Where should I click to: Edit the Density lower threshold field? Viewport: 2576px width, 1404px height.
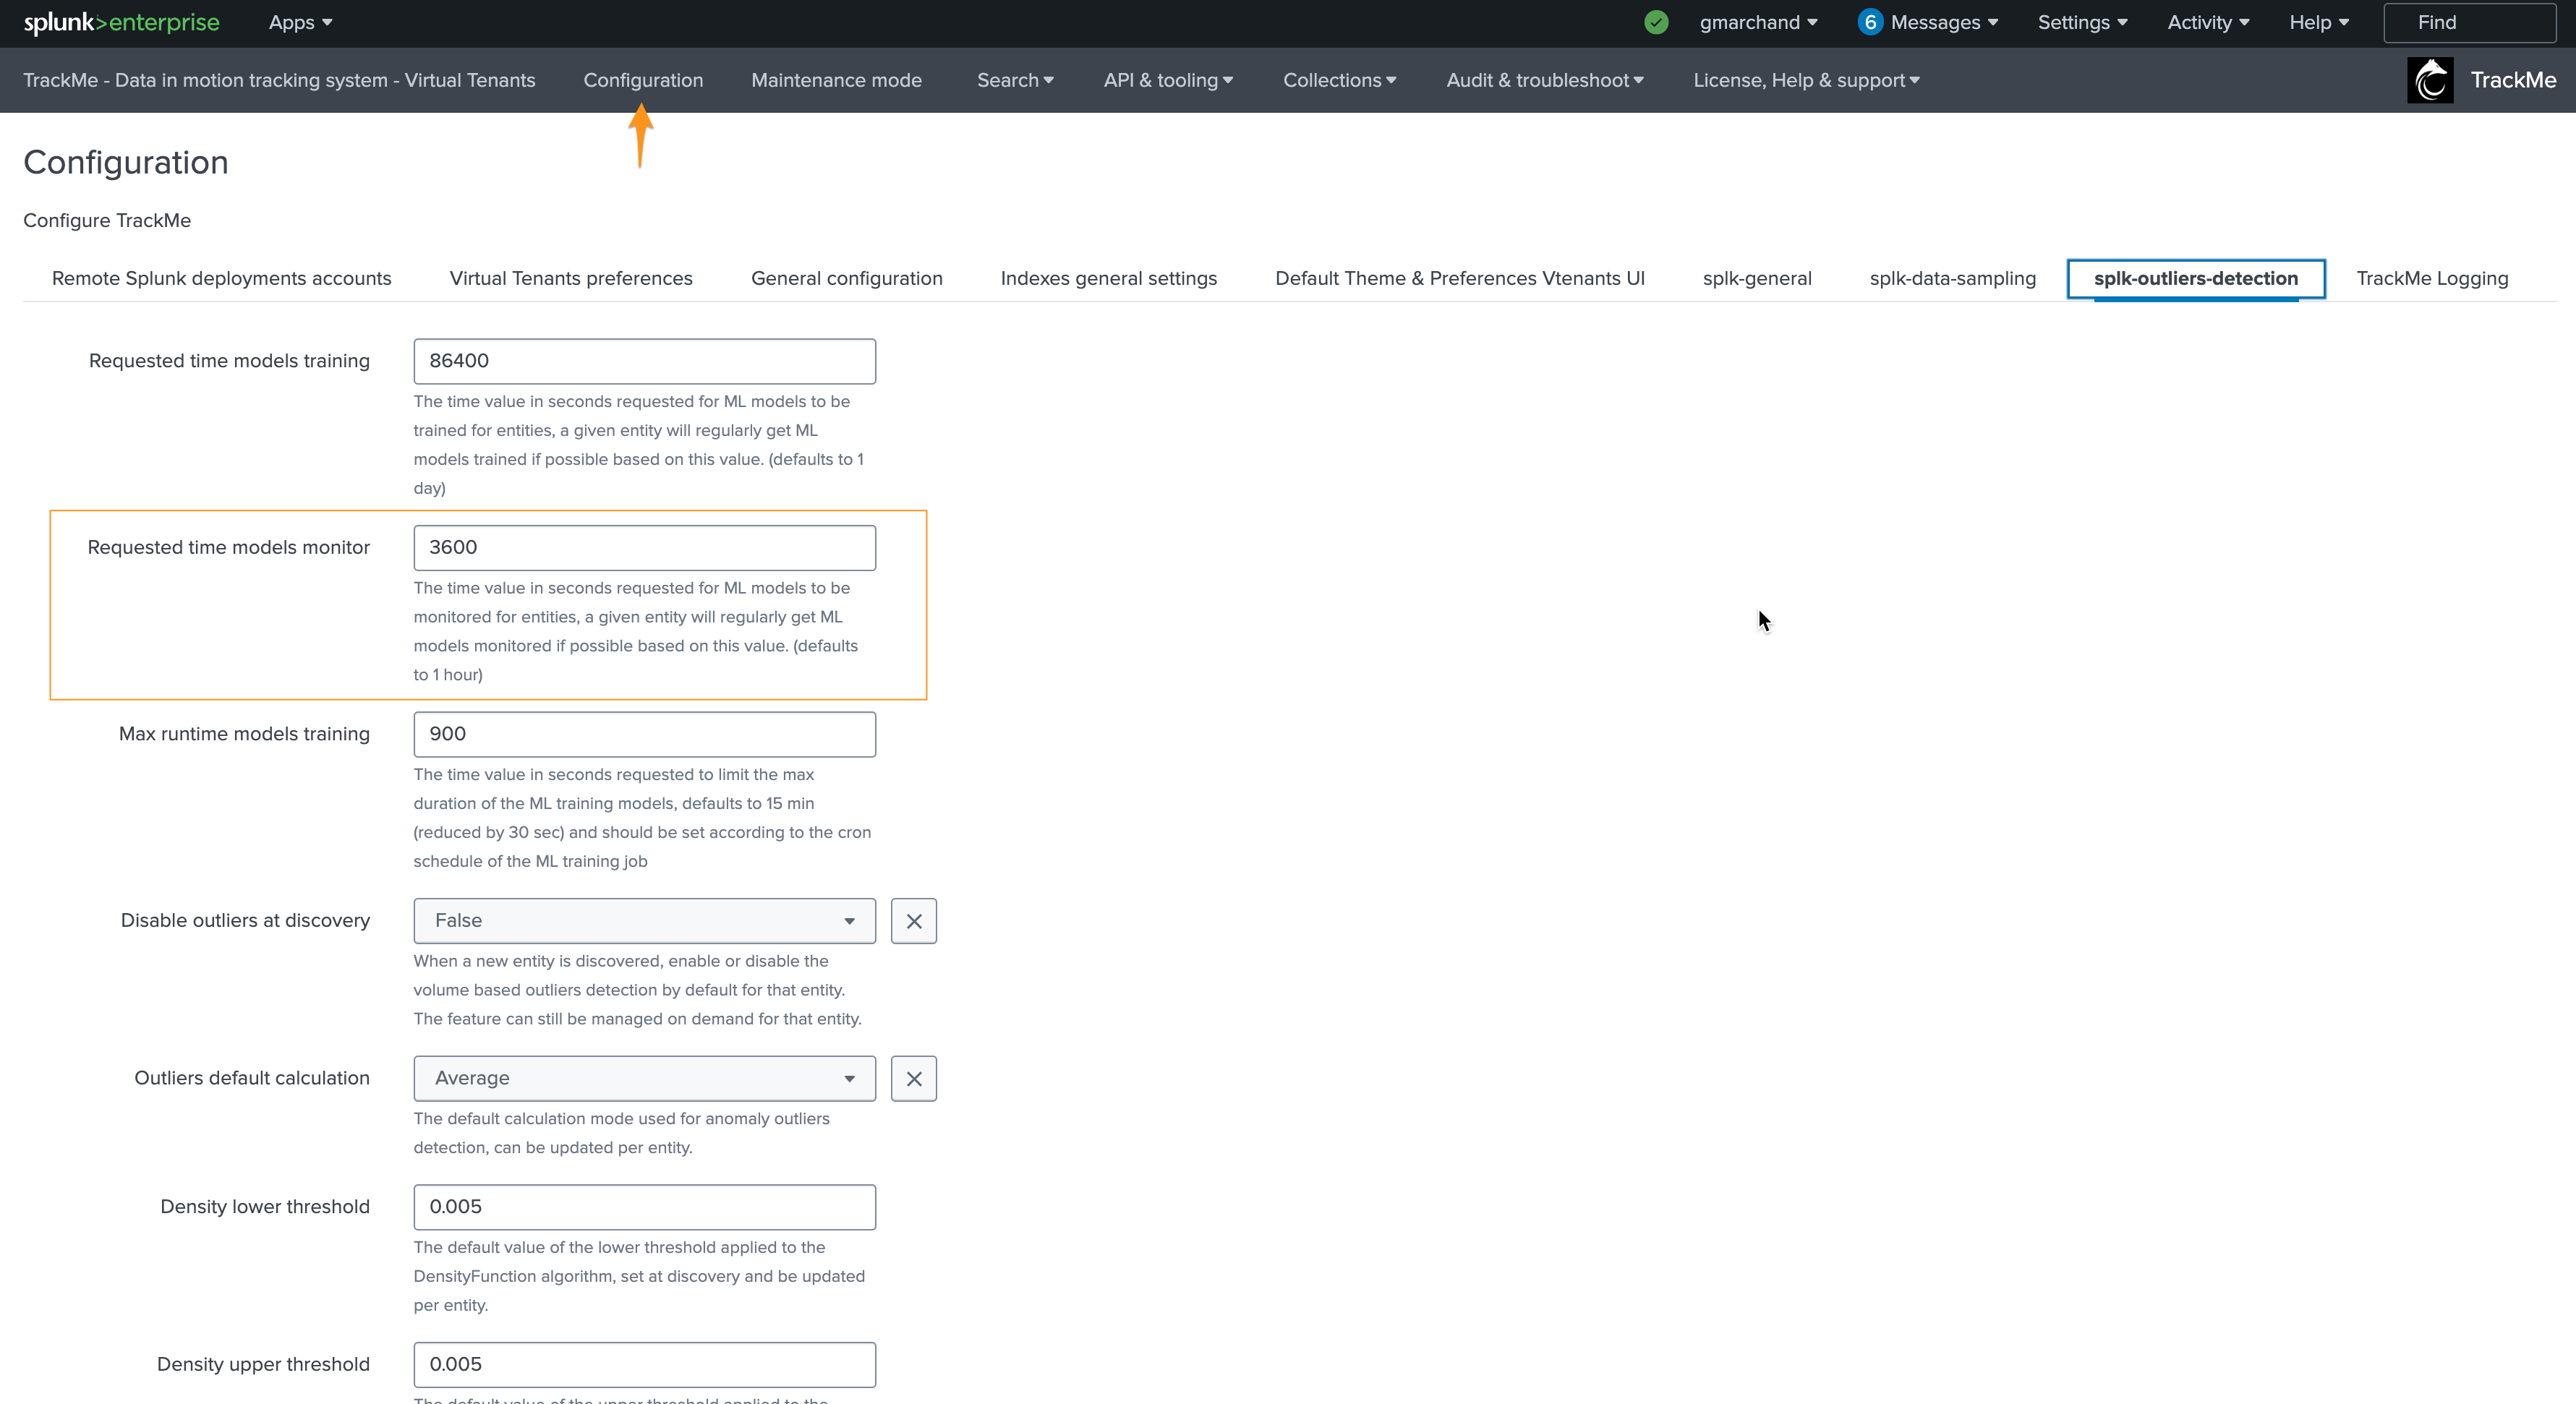[x=645, y=1207]
